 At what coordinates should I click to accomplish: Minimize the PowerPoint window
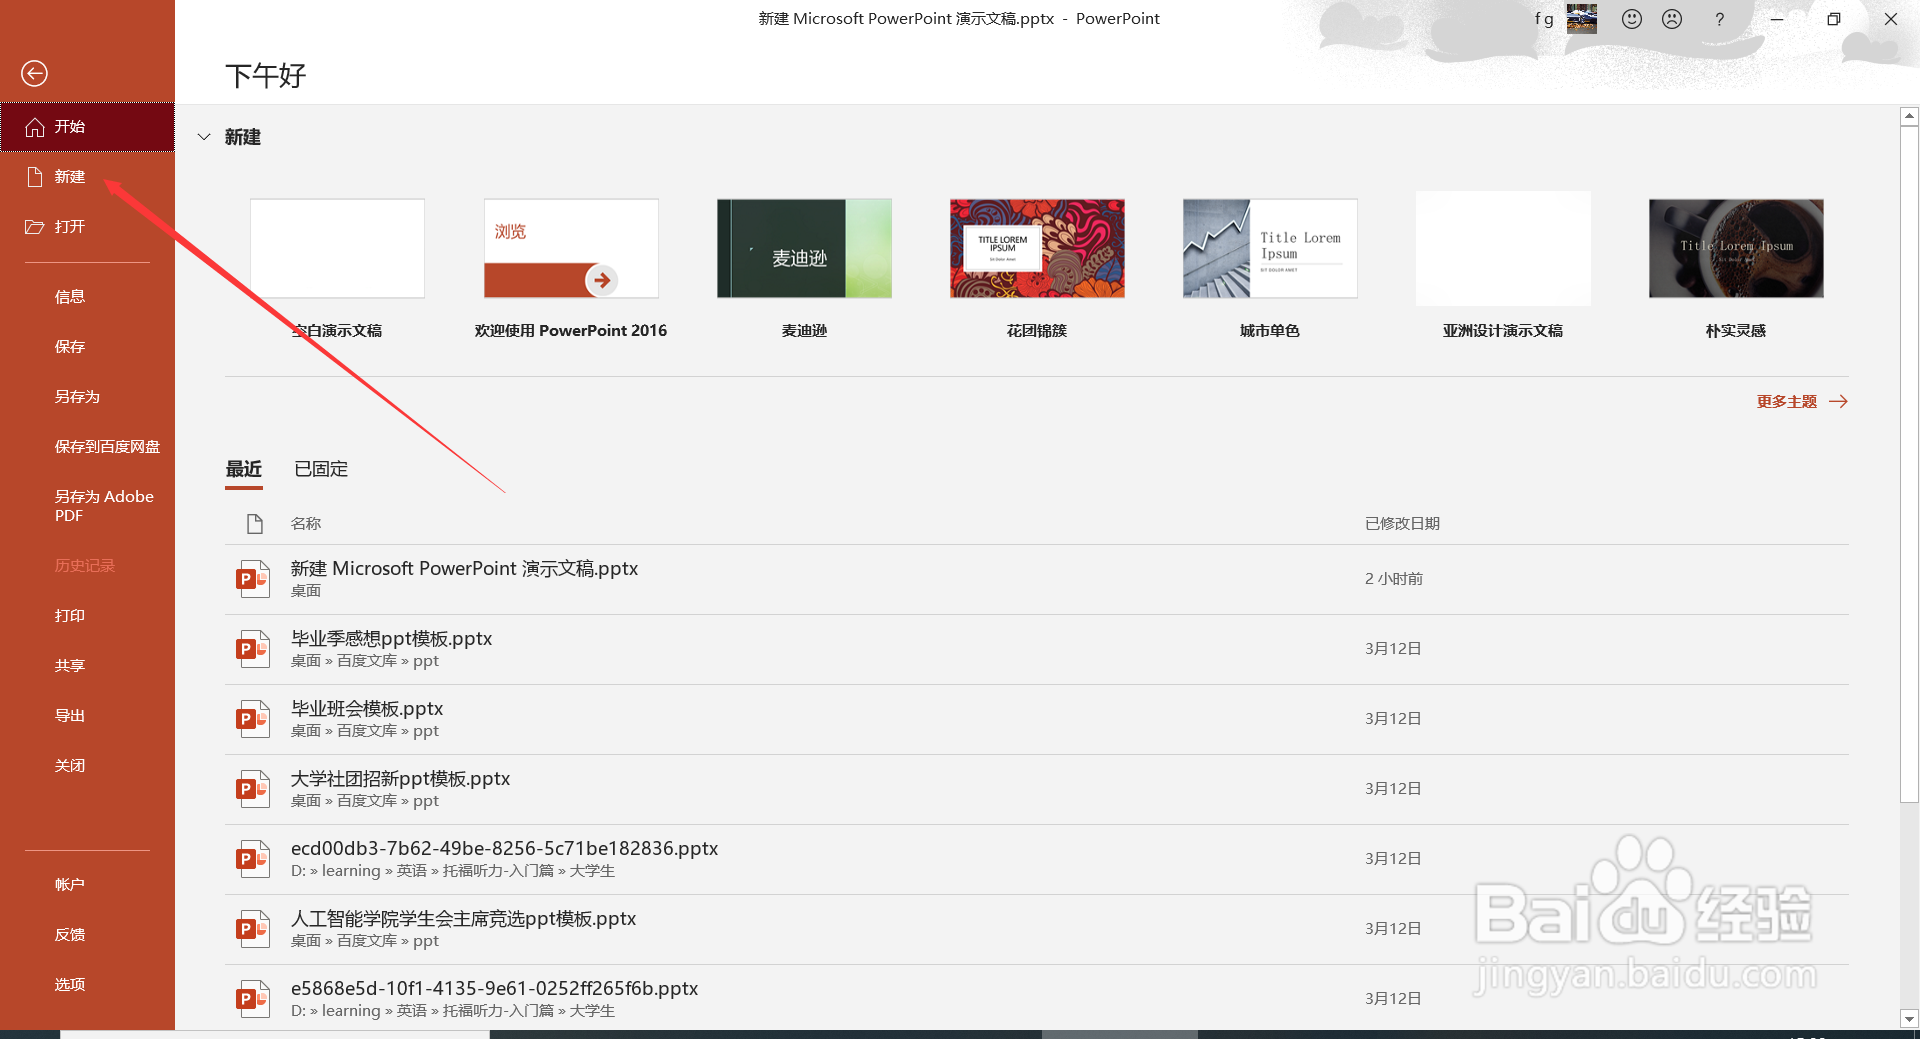1777,19
